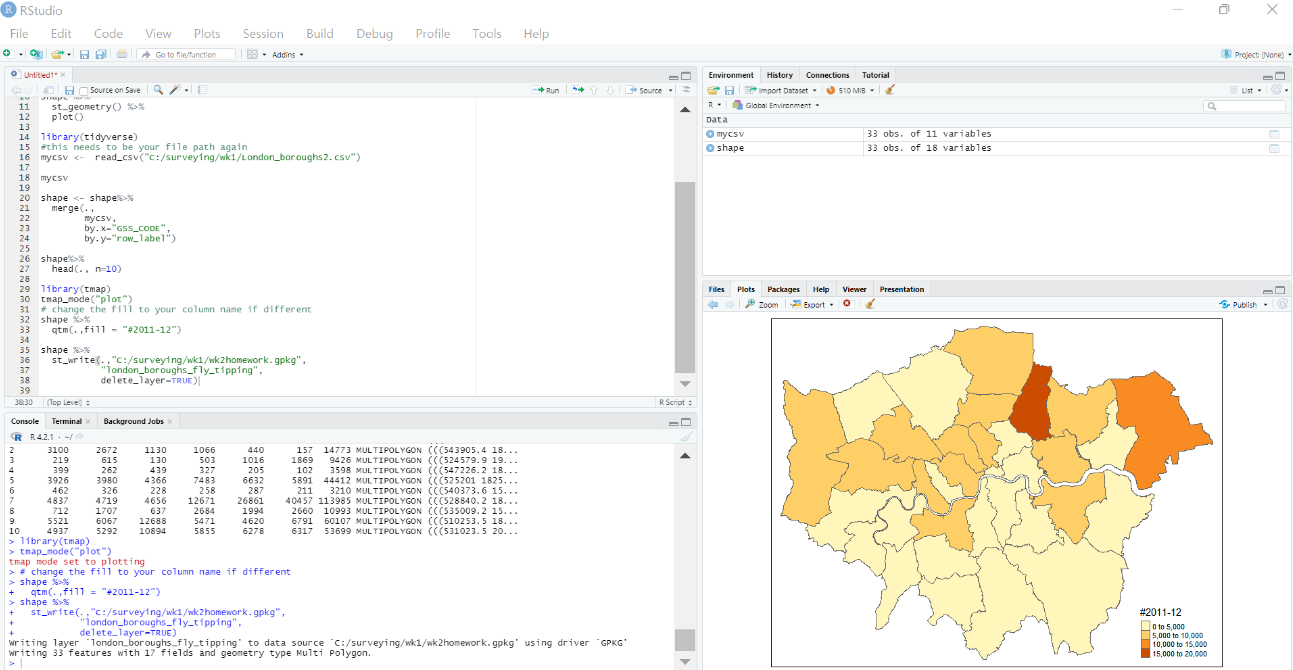The height and width of the screenshot is (670, 1293).
Task: Open Import Dataset dropdown
Action: click(x=783, y=90)
